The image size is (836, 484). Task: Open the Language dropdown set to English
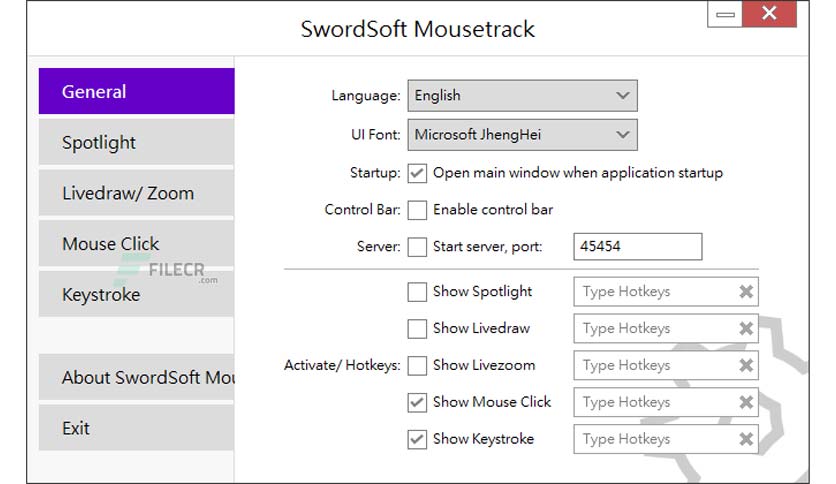click(x=522, y=95)
